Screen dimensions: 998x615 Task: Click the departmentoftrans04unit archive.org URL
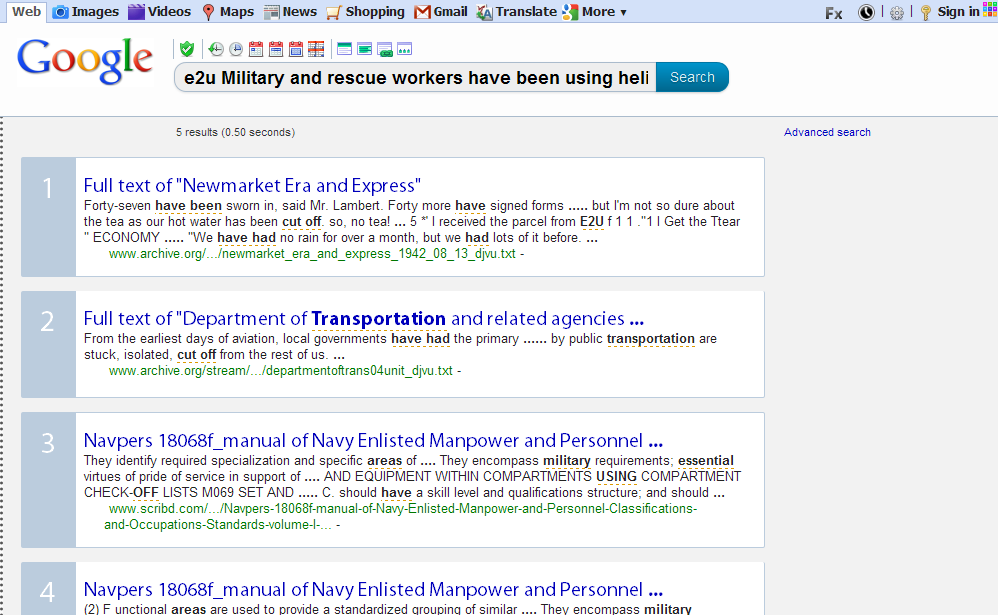(x=281, y=371)
